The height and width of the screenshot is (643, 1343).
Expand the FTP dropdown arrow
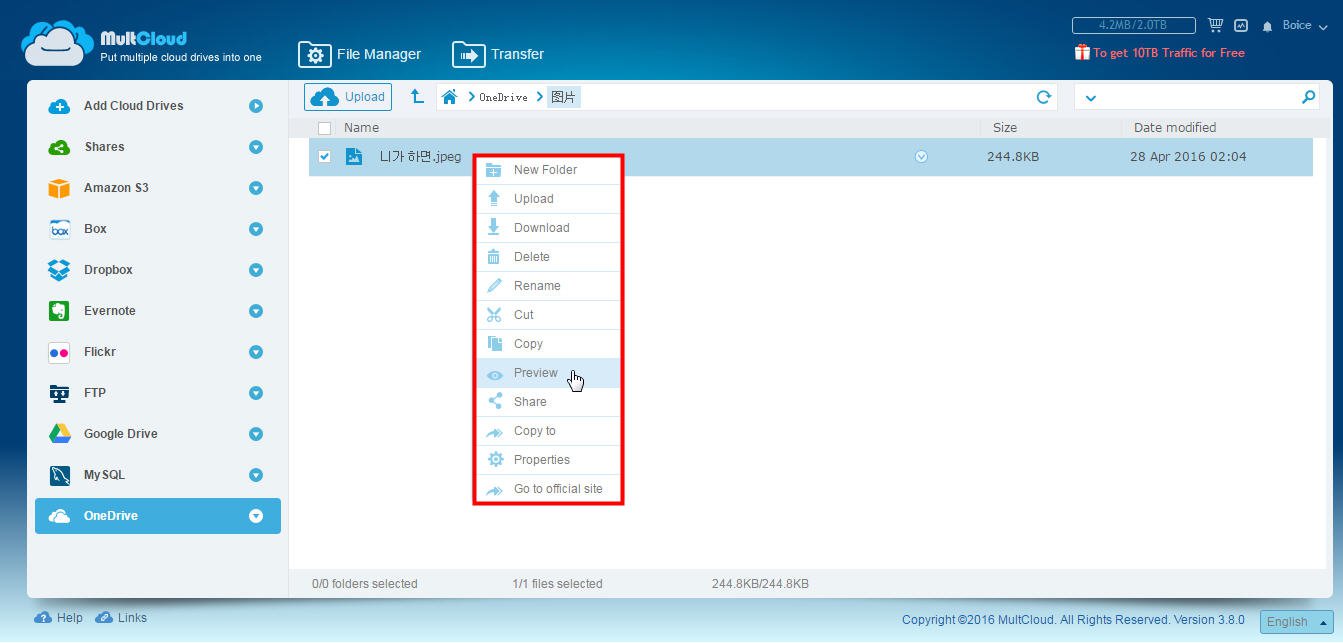click(x=256, y=393)
